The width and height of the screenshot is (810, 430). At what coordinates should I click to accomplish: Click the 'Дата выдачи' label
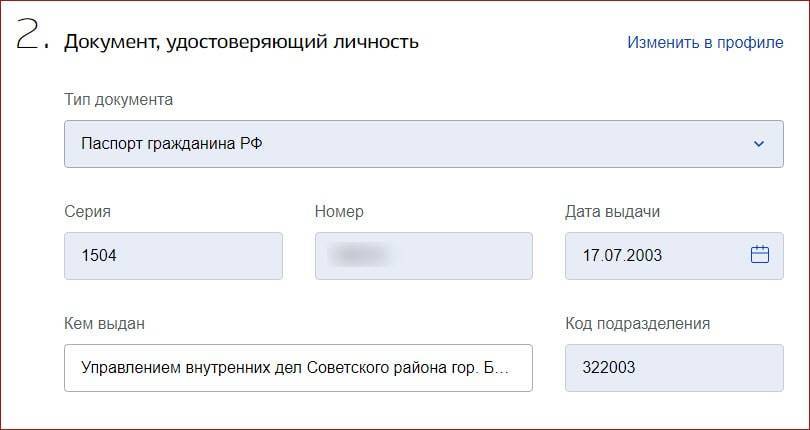612,212
